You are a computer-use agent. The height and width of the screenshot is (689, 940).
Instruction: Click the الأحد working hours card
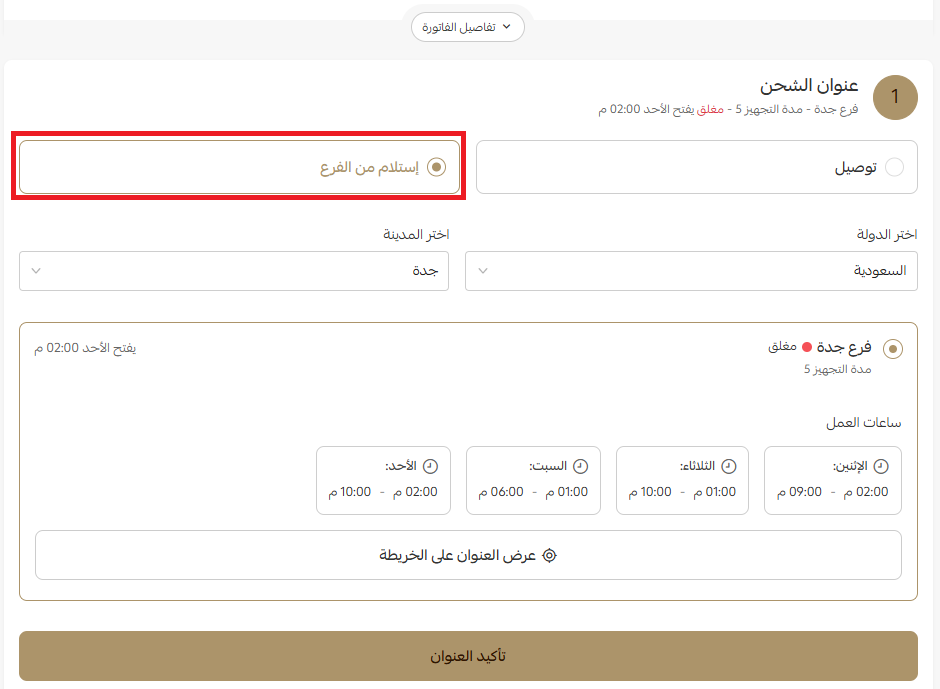(x=383, y=480)
